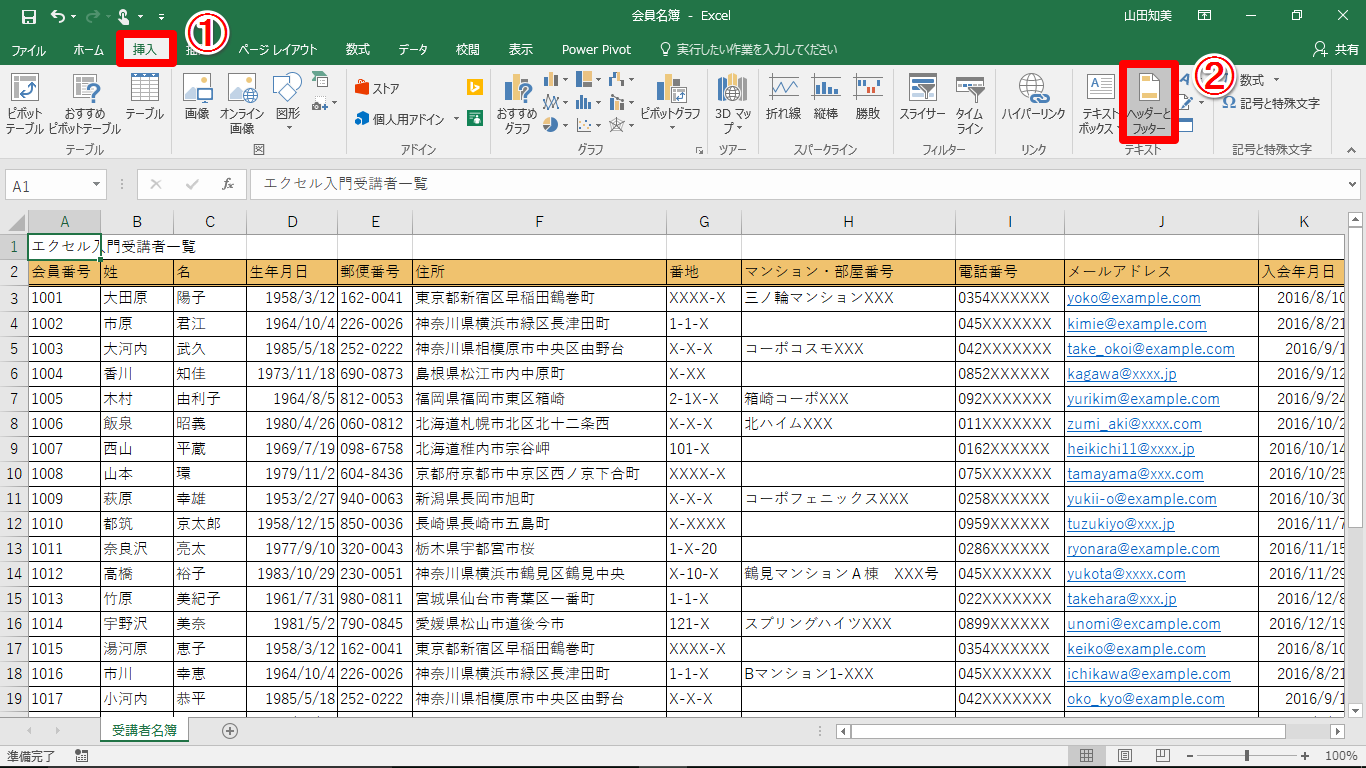Open おすすめグラフ recommended charts
Viewport: 1366px width, 768px height.
pyautogui.click(x=517, y=104)
